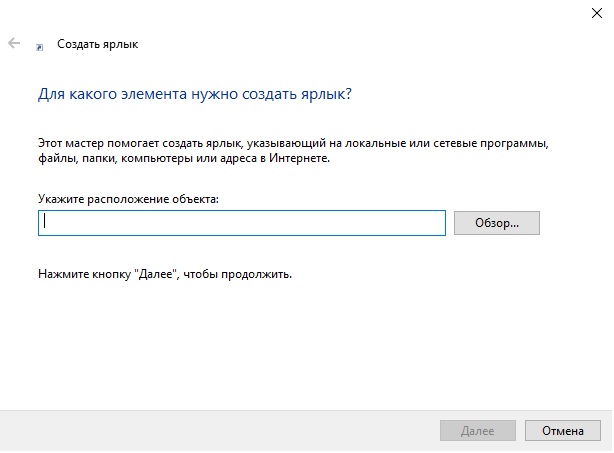The height and width of the screenshot is (453, 614).
Task: Click the blue heading "Для какого элемента нужно создать ярлык?"
Action: point(195,95)
